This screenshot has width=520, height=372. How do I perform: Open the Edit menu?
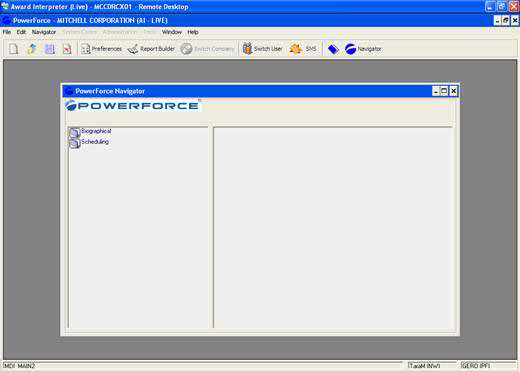[21, 32]
